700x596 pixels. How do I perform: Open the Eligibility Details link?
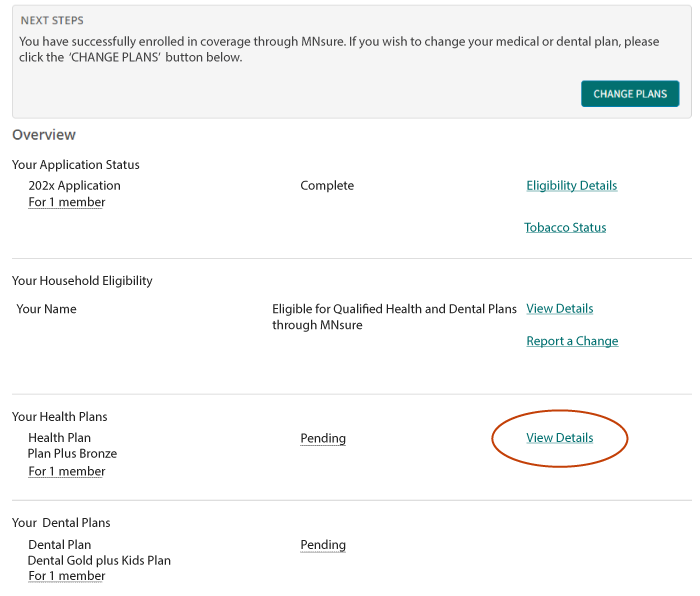point(571,186)
